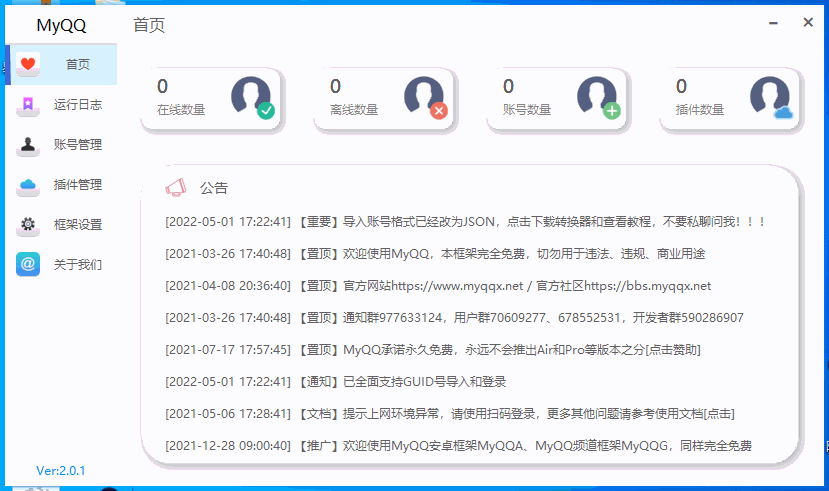Viewport: 829px width, 491px height.
Task: Close the MyQQ window
Action: coord(808,22)
